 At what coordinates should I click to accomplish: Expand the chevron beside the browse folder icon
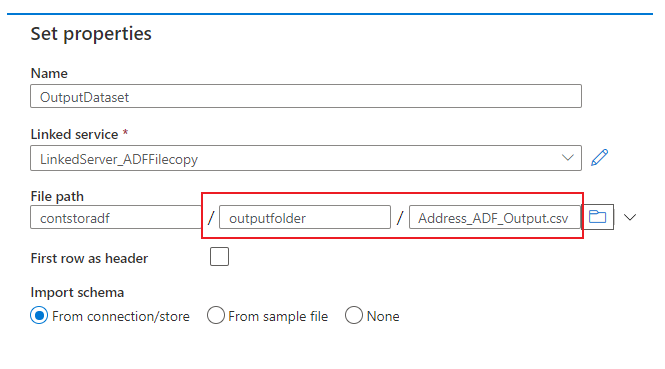tap(630, 218)
